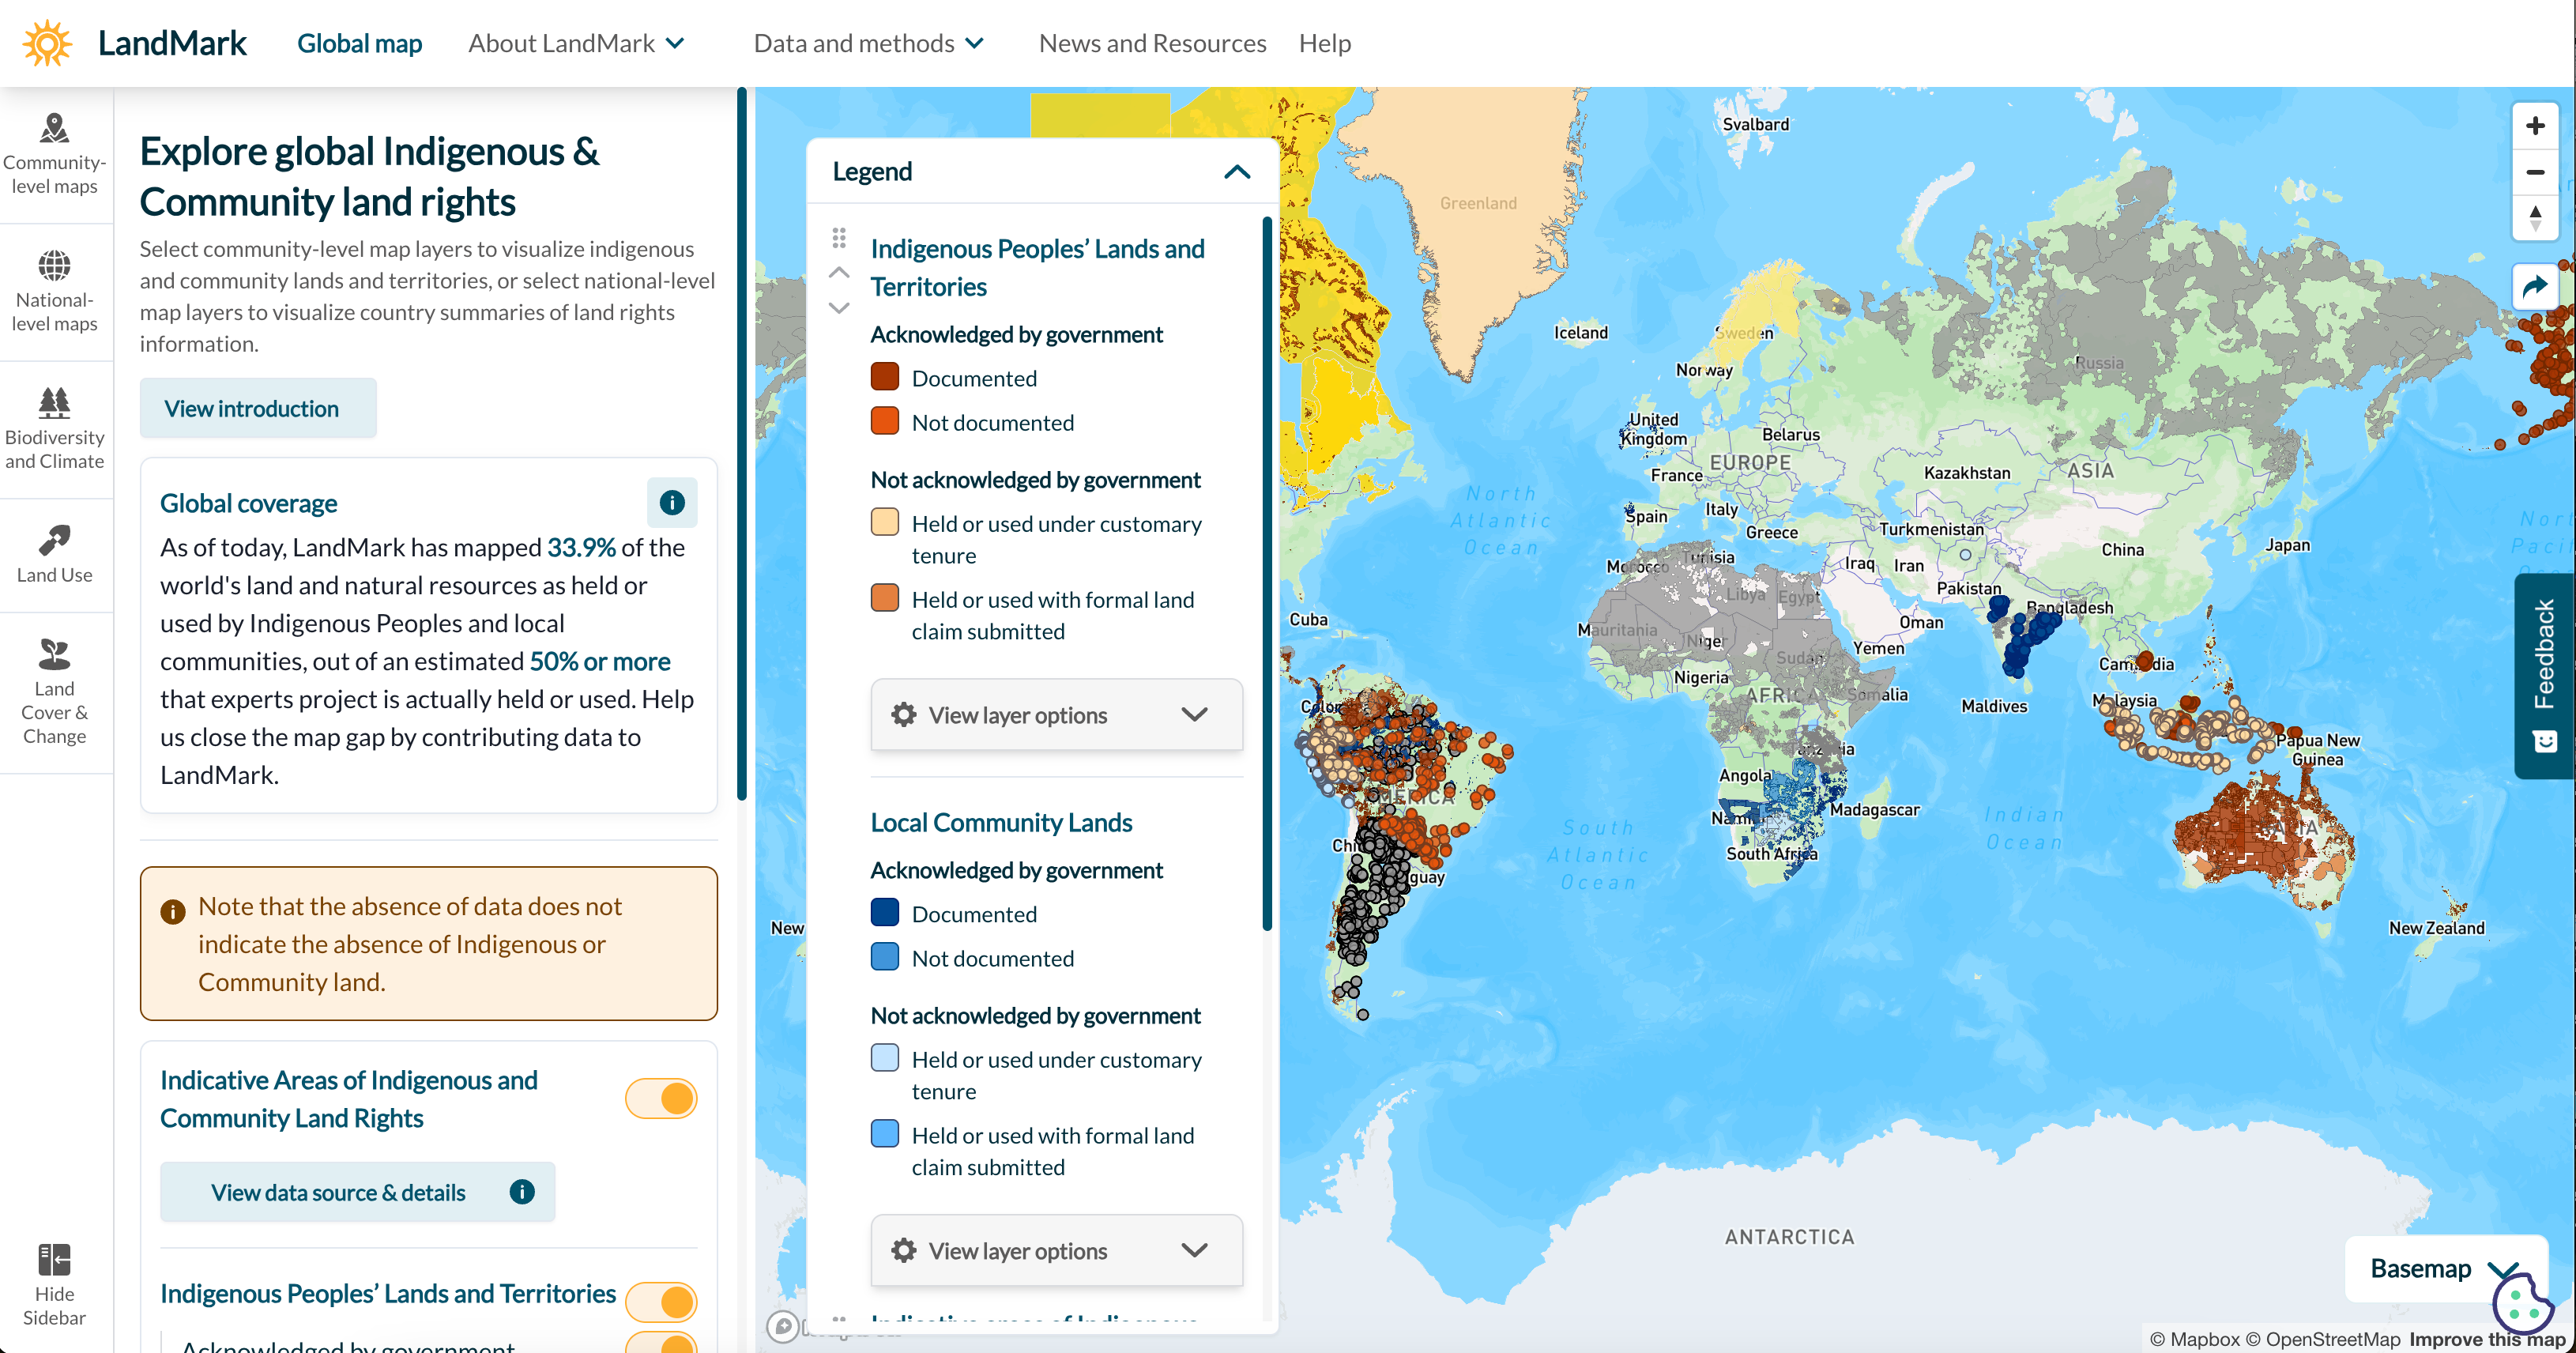This screenshot has width=2576, height=1353.
Task: Click Local Community customary tenure pale blue swatch
Action: click(885, 1058)
